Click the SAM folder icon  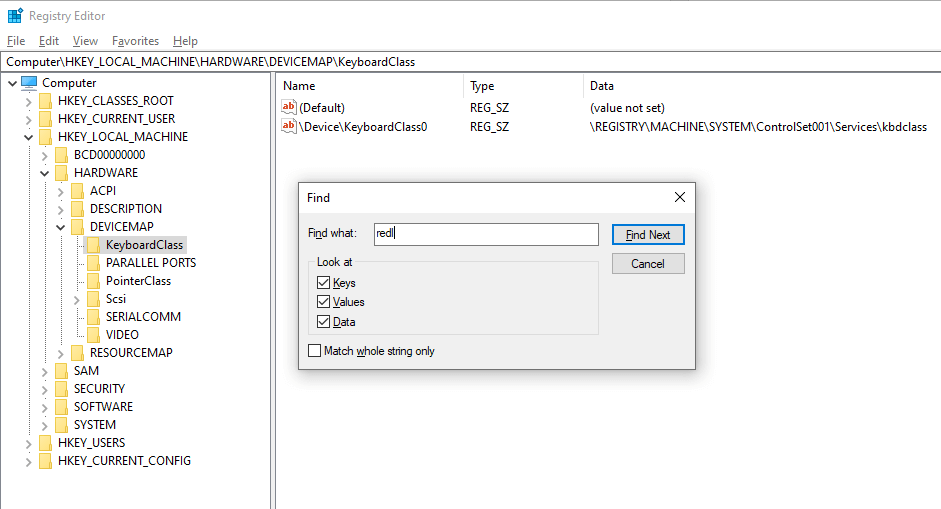pos(61,371)
